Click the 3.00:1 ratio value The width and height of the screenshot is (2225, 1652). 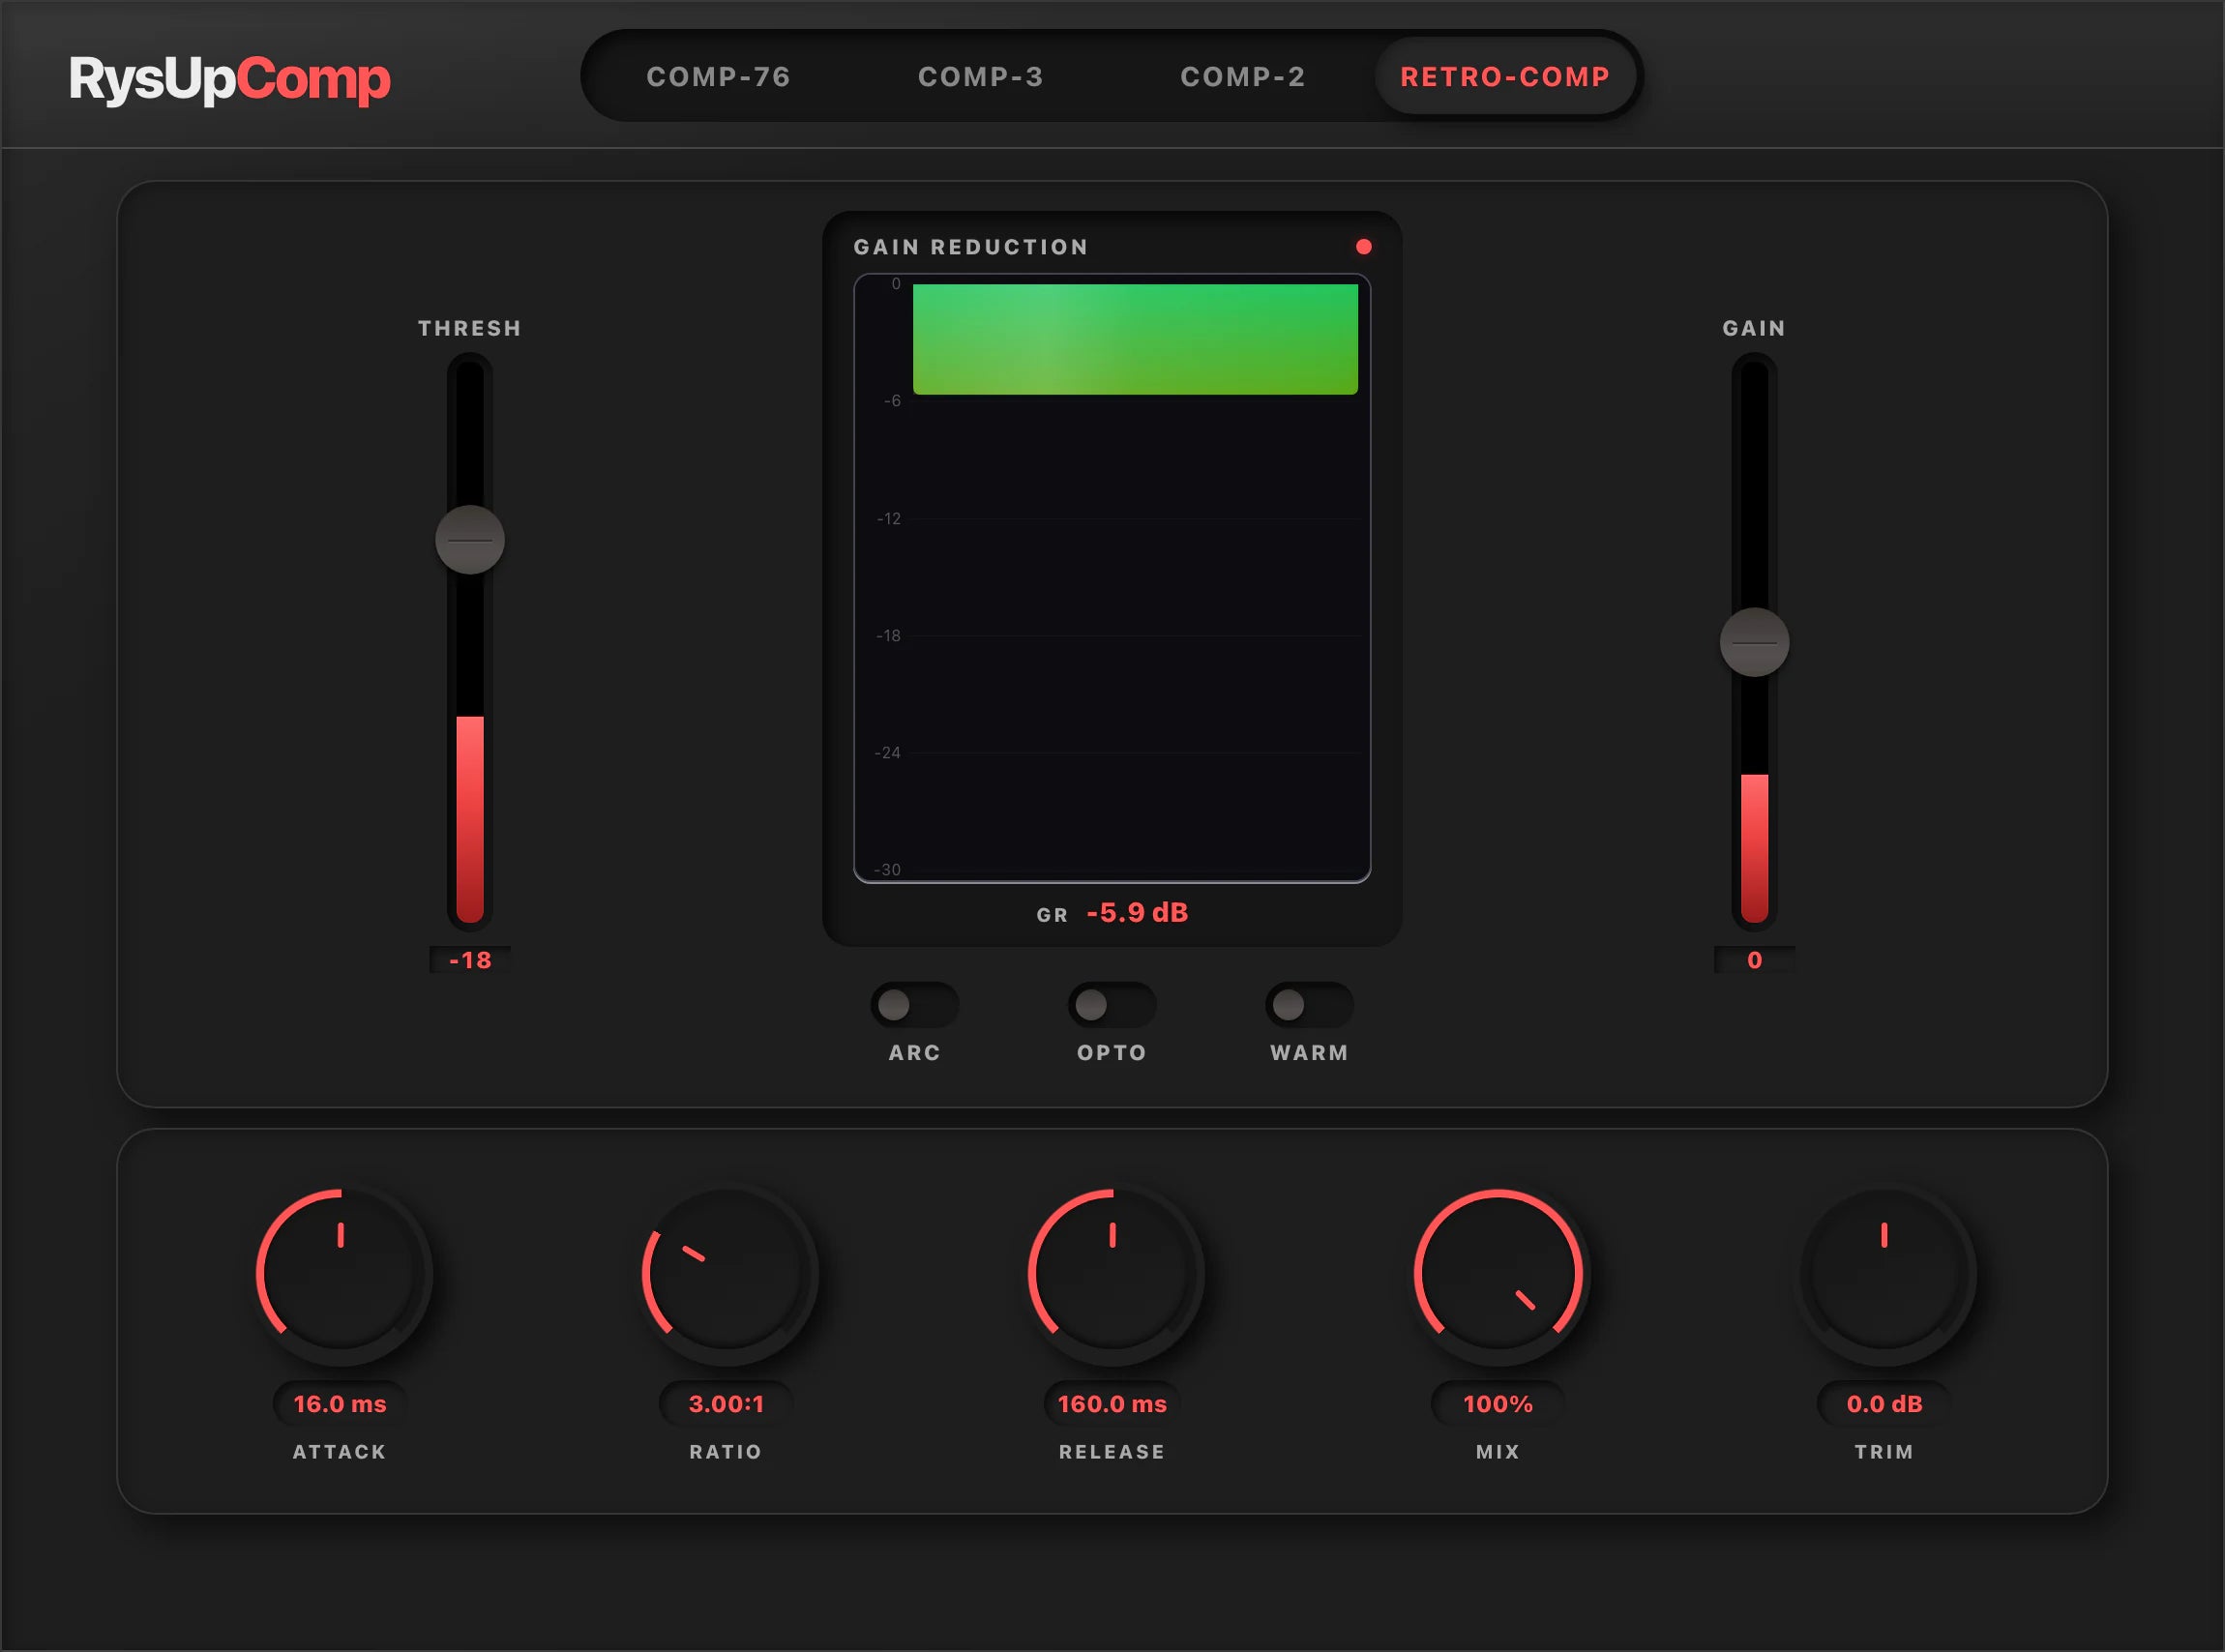pyautogui.click(x=726, y=1404)
